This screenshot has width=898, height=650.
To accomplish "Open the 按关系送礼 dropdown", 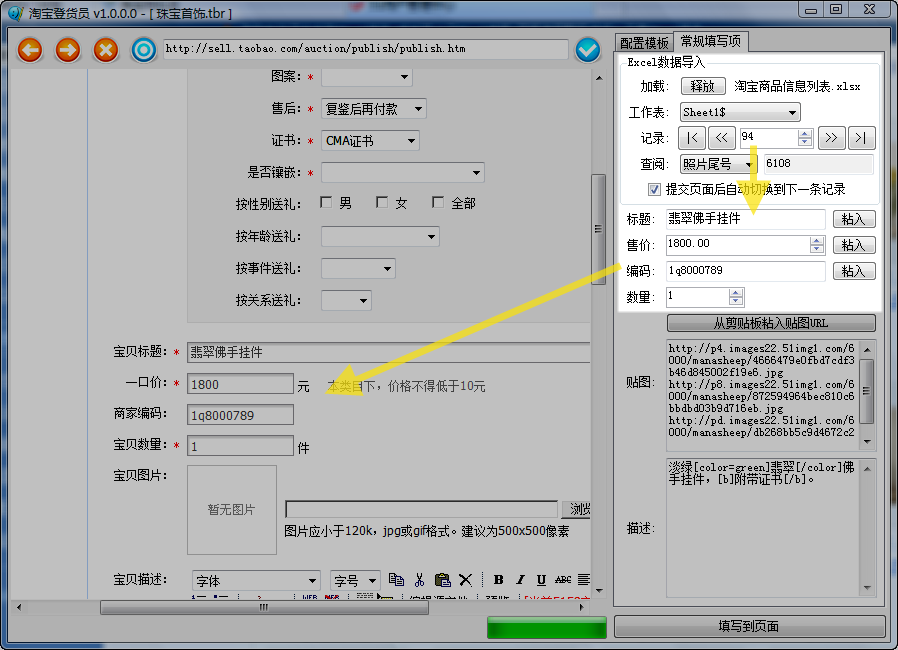I will pos(346,301).
